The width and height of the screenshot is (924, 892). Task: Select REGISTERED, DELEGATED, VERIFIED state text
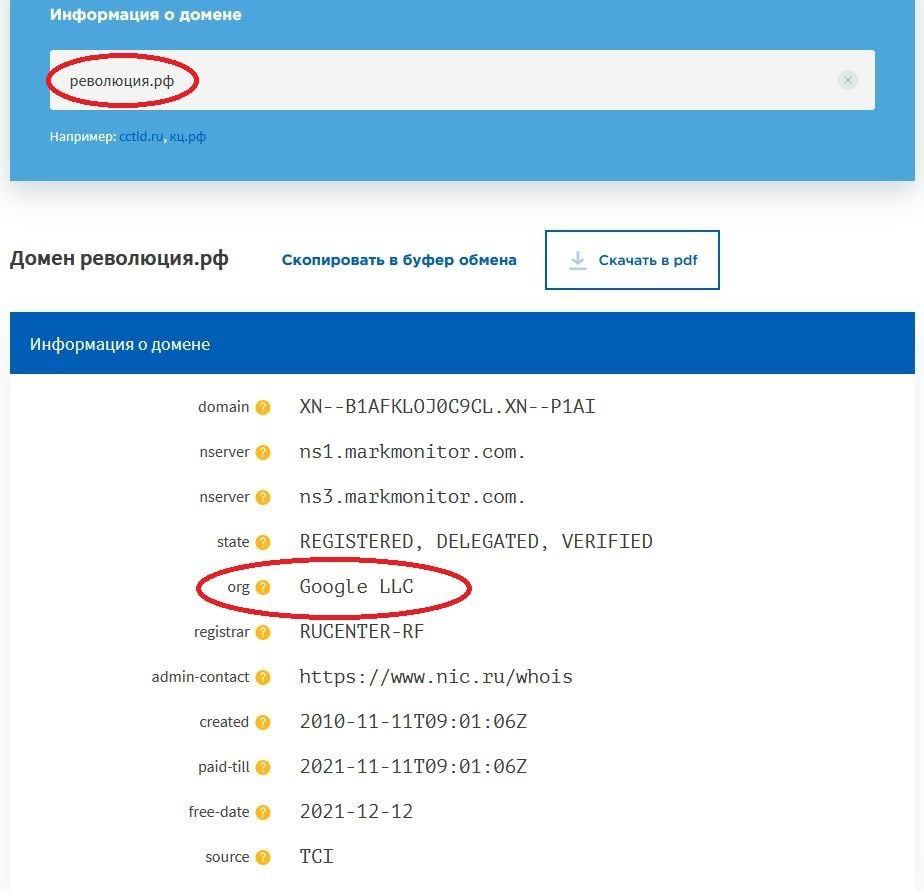[x=476, y=541]
